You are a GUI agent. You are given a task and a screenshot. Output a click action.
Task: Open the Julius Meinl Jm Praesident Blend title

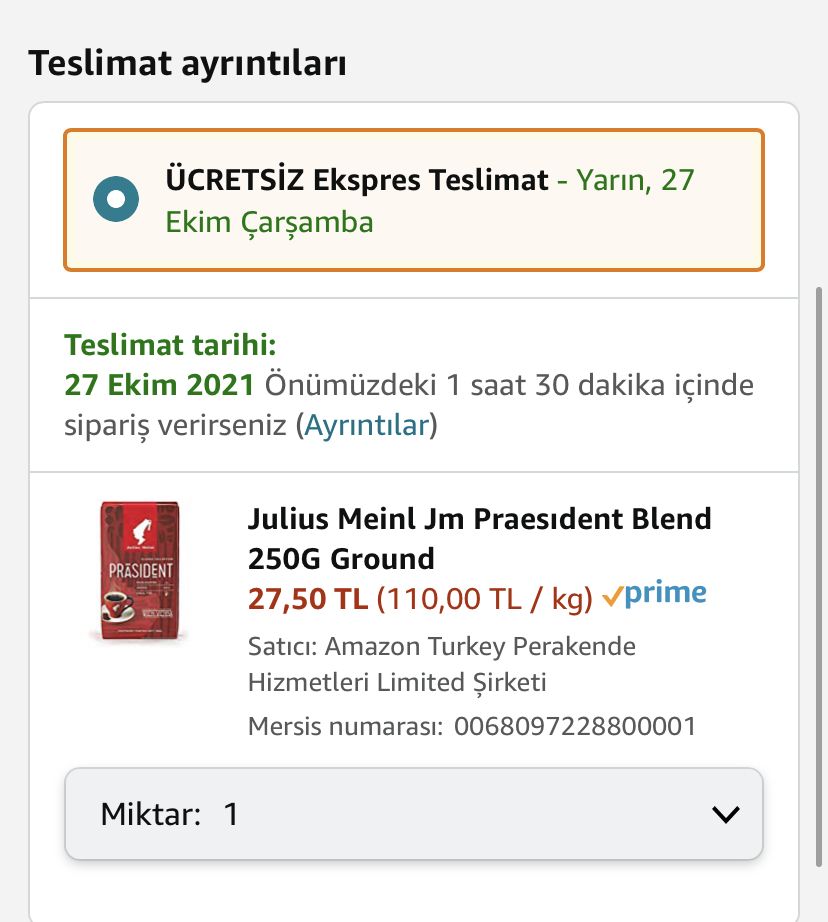[x=479, y=538]
